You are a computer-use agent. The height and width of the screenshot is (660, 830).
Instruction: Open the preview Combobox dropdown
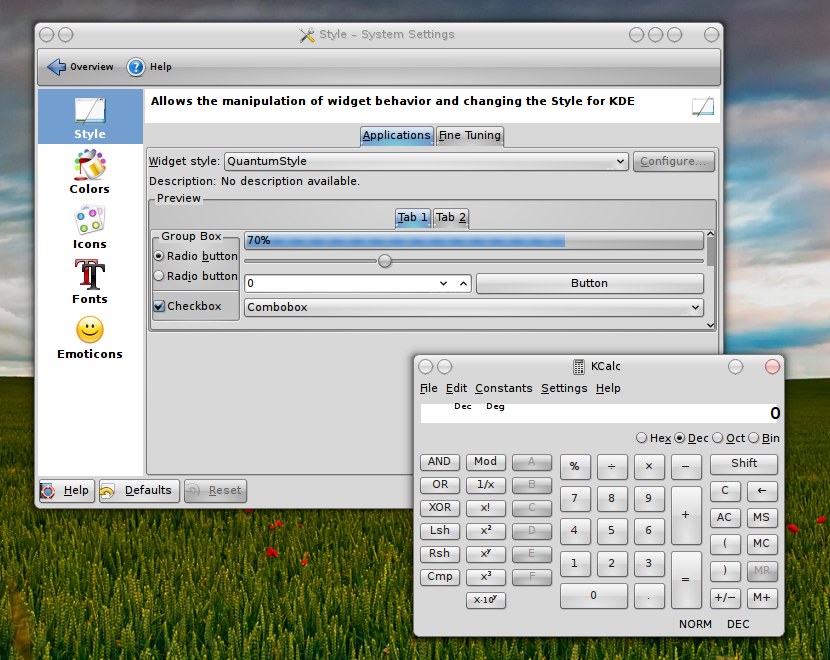(474, 307)
